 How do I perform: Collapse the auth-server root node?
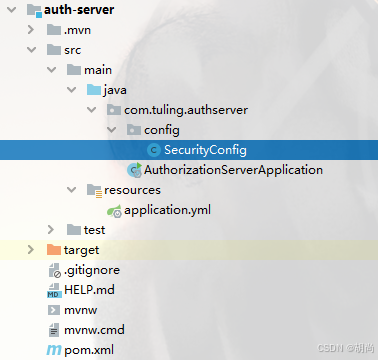[x=12, y=10]
